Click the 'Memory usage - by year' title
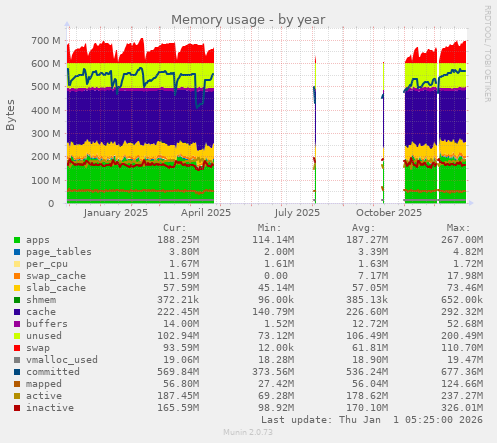 248,20
